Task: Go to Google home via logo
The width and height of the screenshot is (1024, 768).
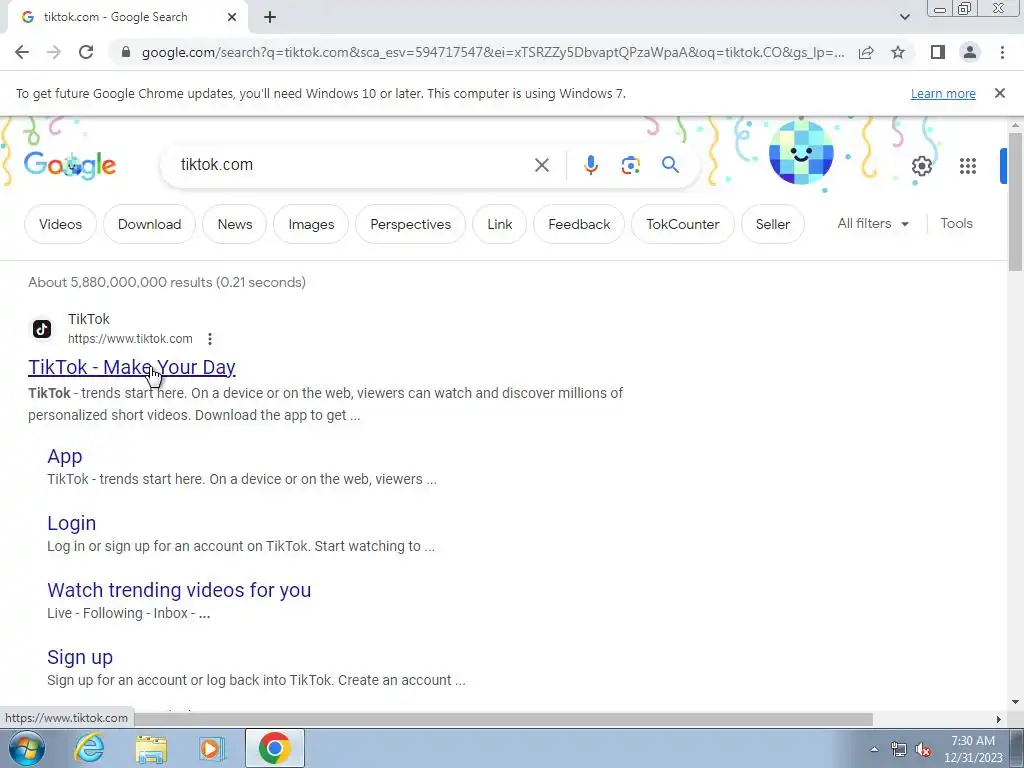Action: pyautogui.click(x=70, y=165)
